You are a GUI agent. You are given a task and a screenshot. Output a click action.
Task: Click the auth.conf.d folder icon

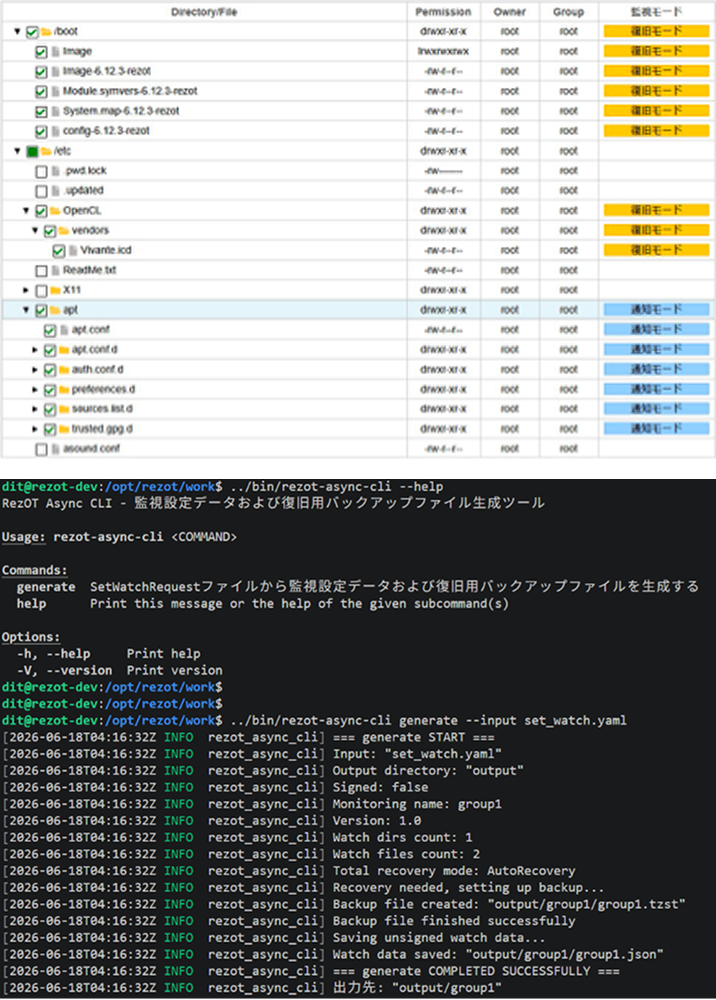[64, 369]
